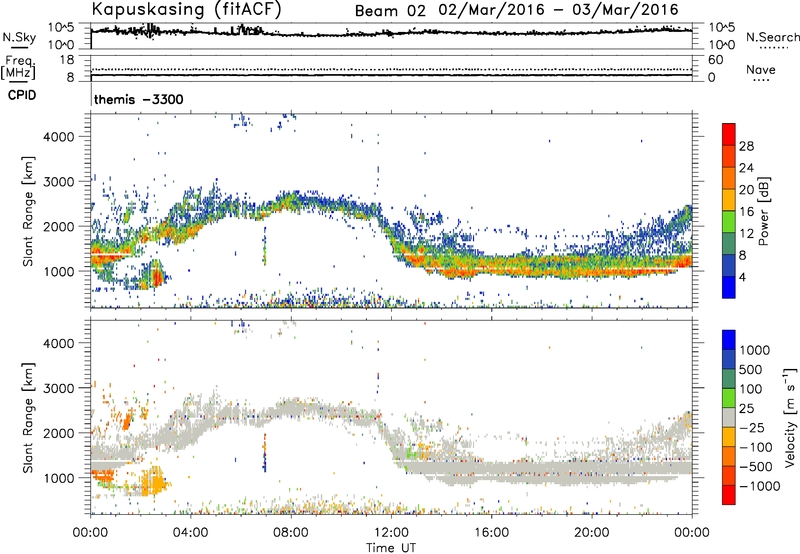The width and height of the screenshot is (800, 554).
Task: Click the 'Power [dB]' colorbar title
Action: tap(763, 211)
